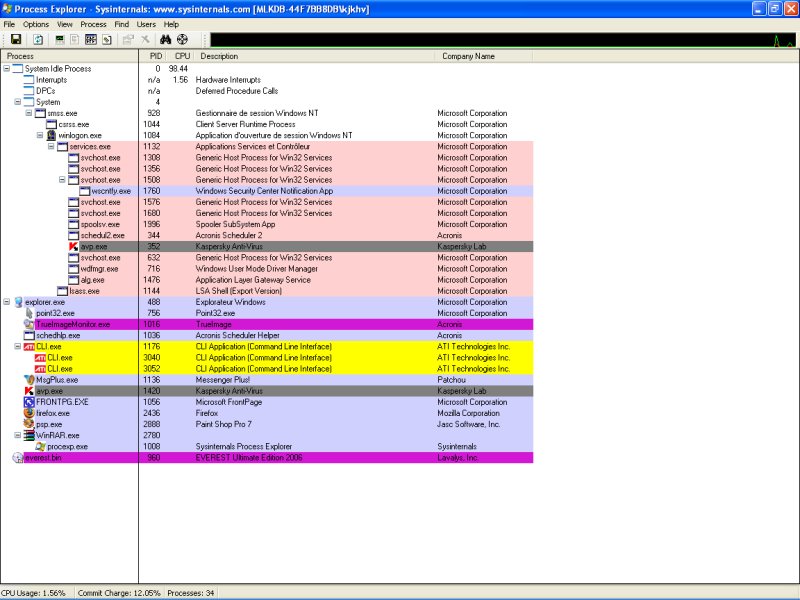Open the File menu

(9, 24)
